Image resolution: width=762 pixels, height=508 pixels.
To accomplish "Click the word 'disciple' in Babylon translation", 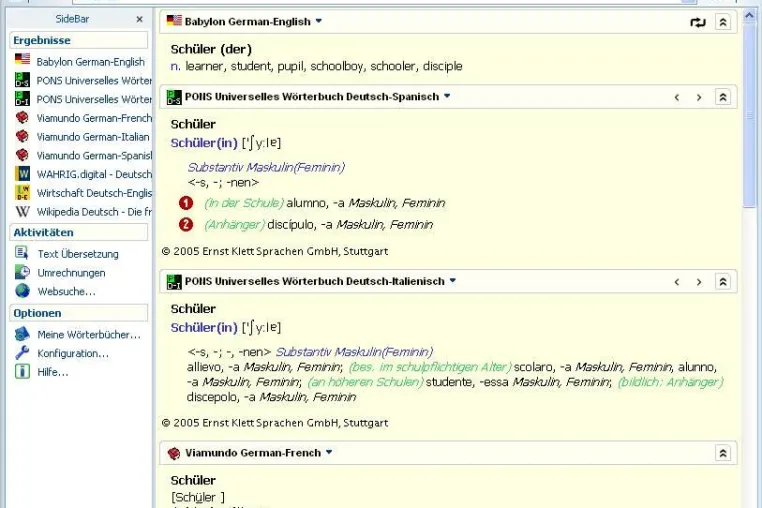I will coord(442,66).
